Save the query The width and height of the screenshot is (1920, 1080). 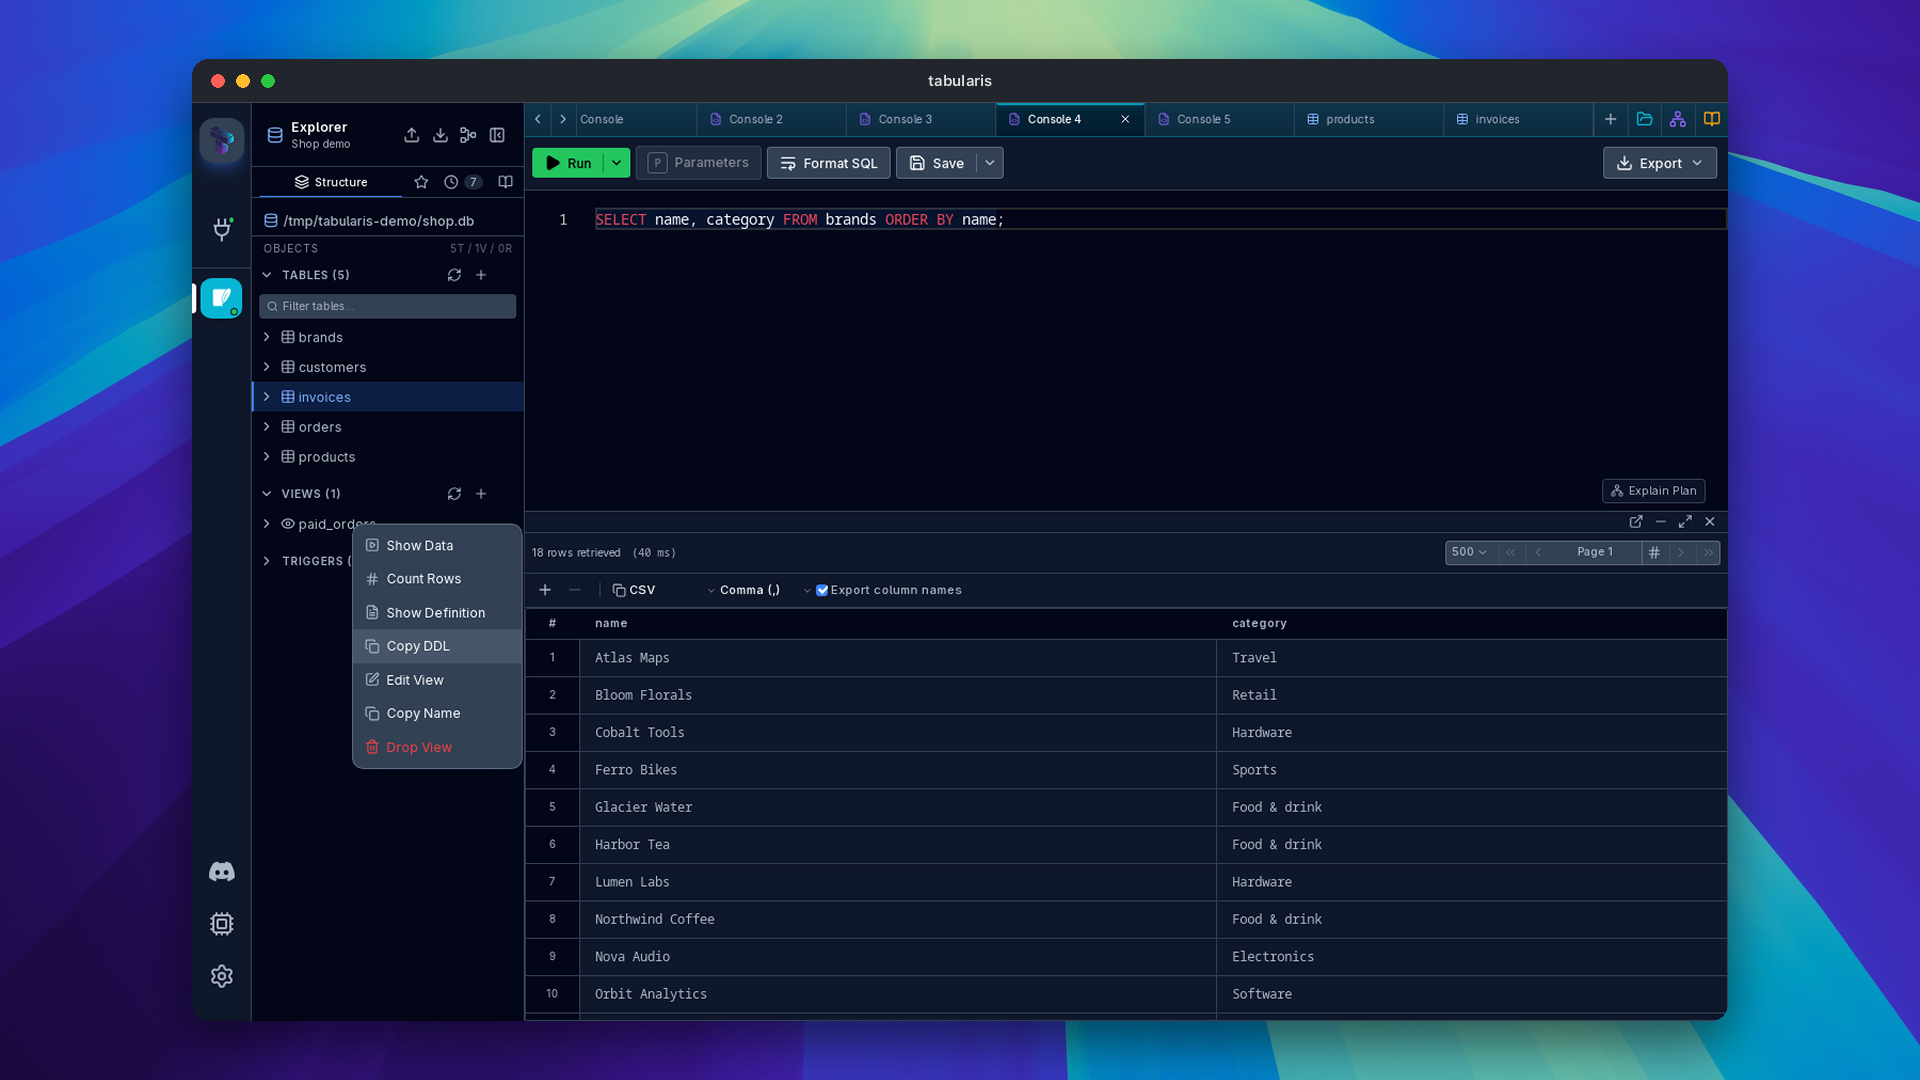(936, 163)
